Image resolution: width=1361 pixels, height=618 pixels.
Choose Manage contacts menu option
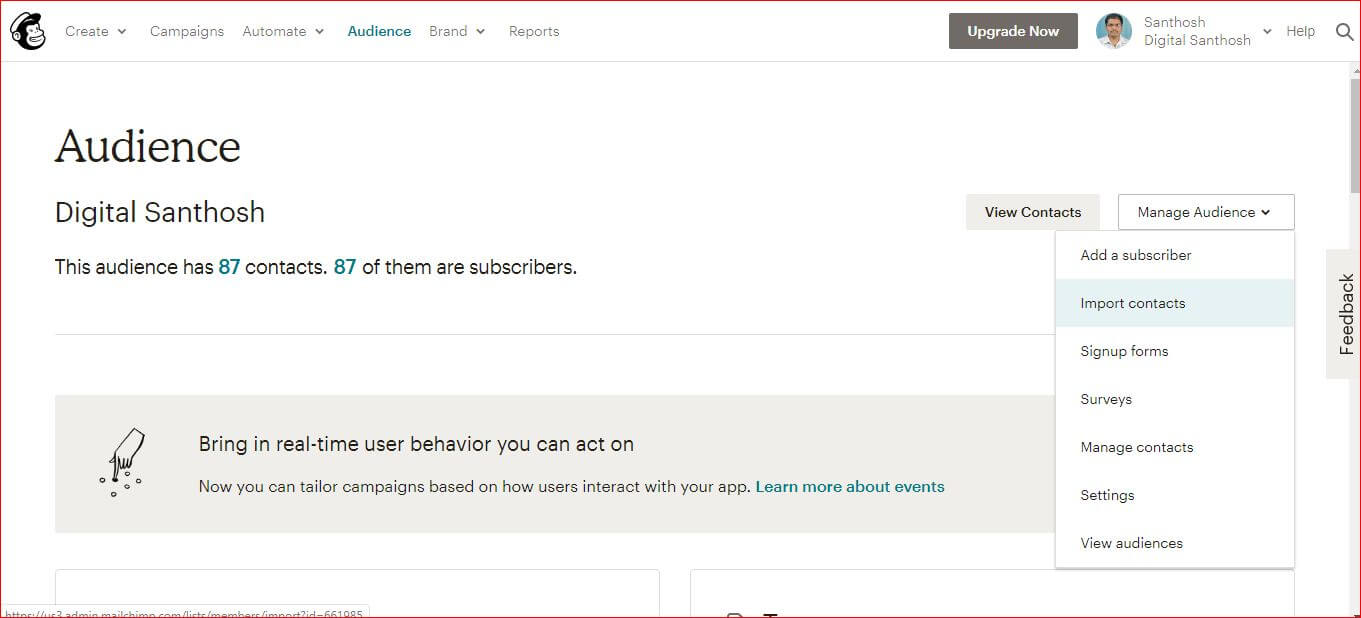tap(1175, 447)
